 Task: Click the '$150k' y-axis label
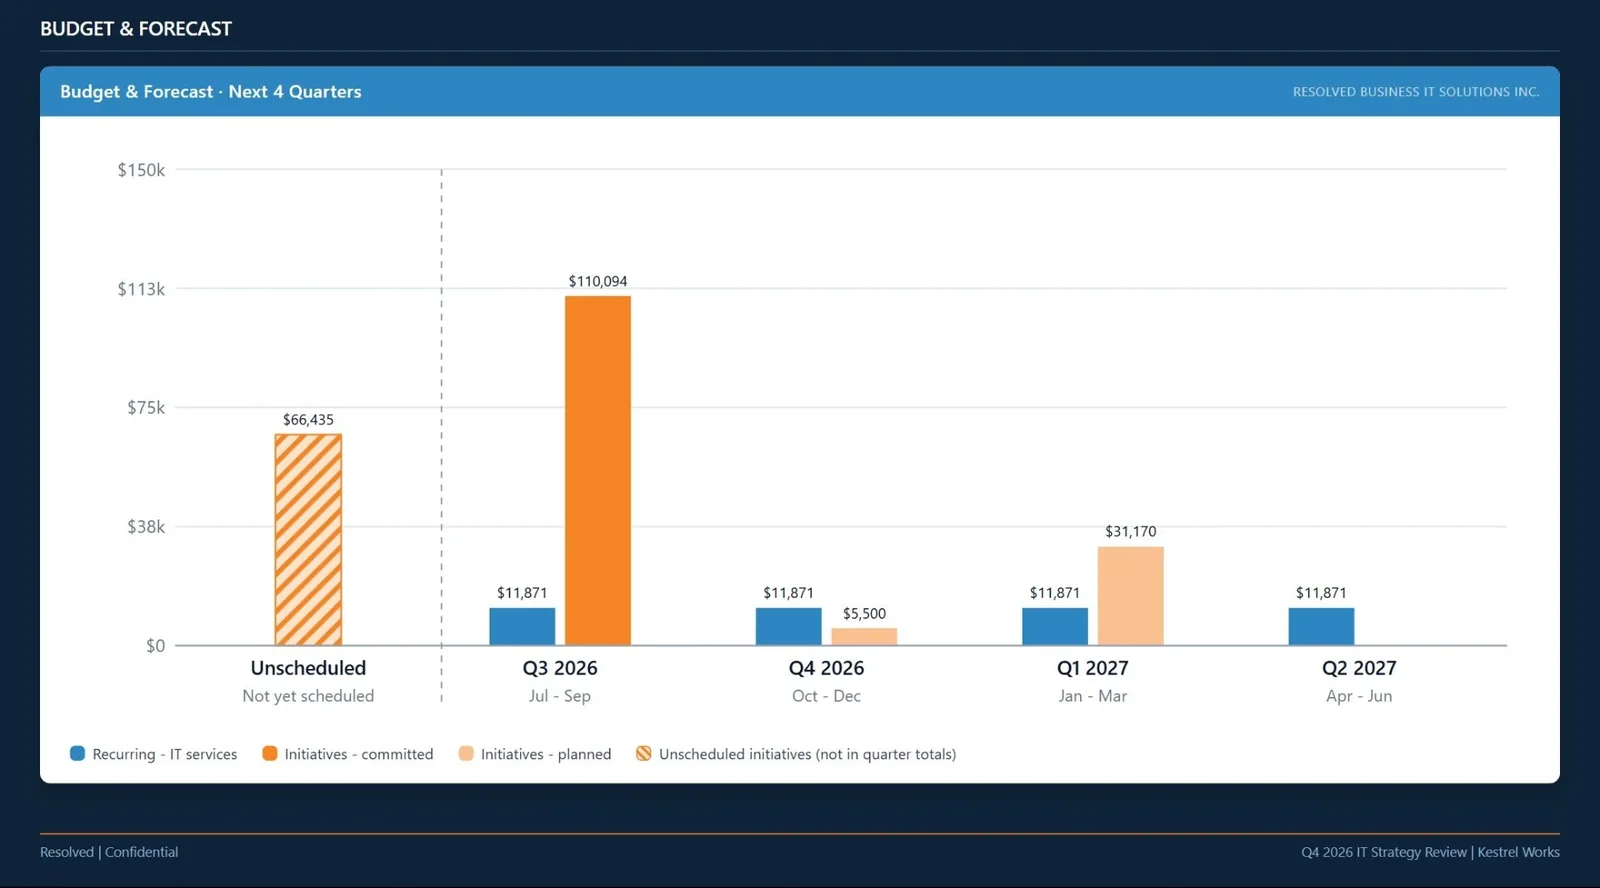(x=141, y=170)
